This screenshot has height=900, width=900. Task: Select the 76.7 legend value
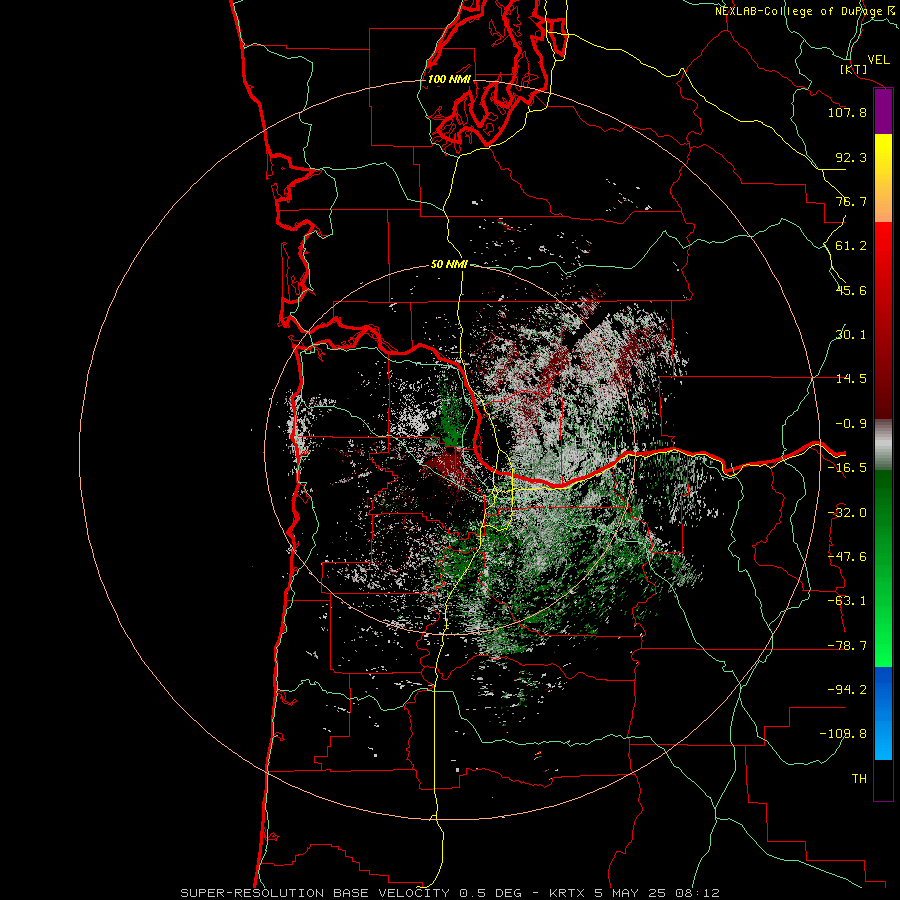(851, 201)
